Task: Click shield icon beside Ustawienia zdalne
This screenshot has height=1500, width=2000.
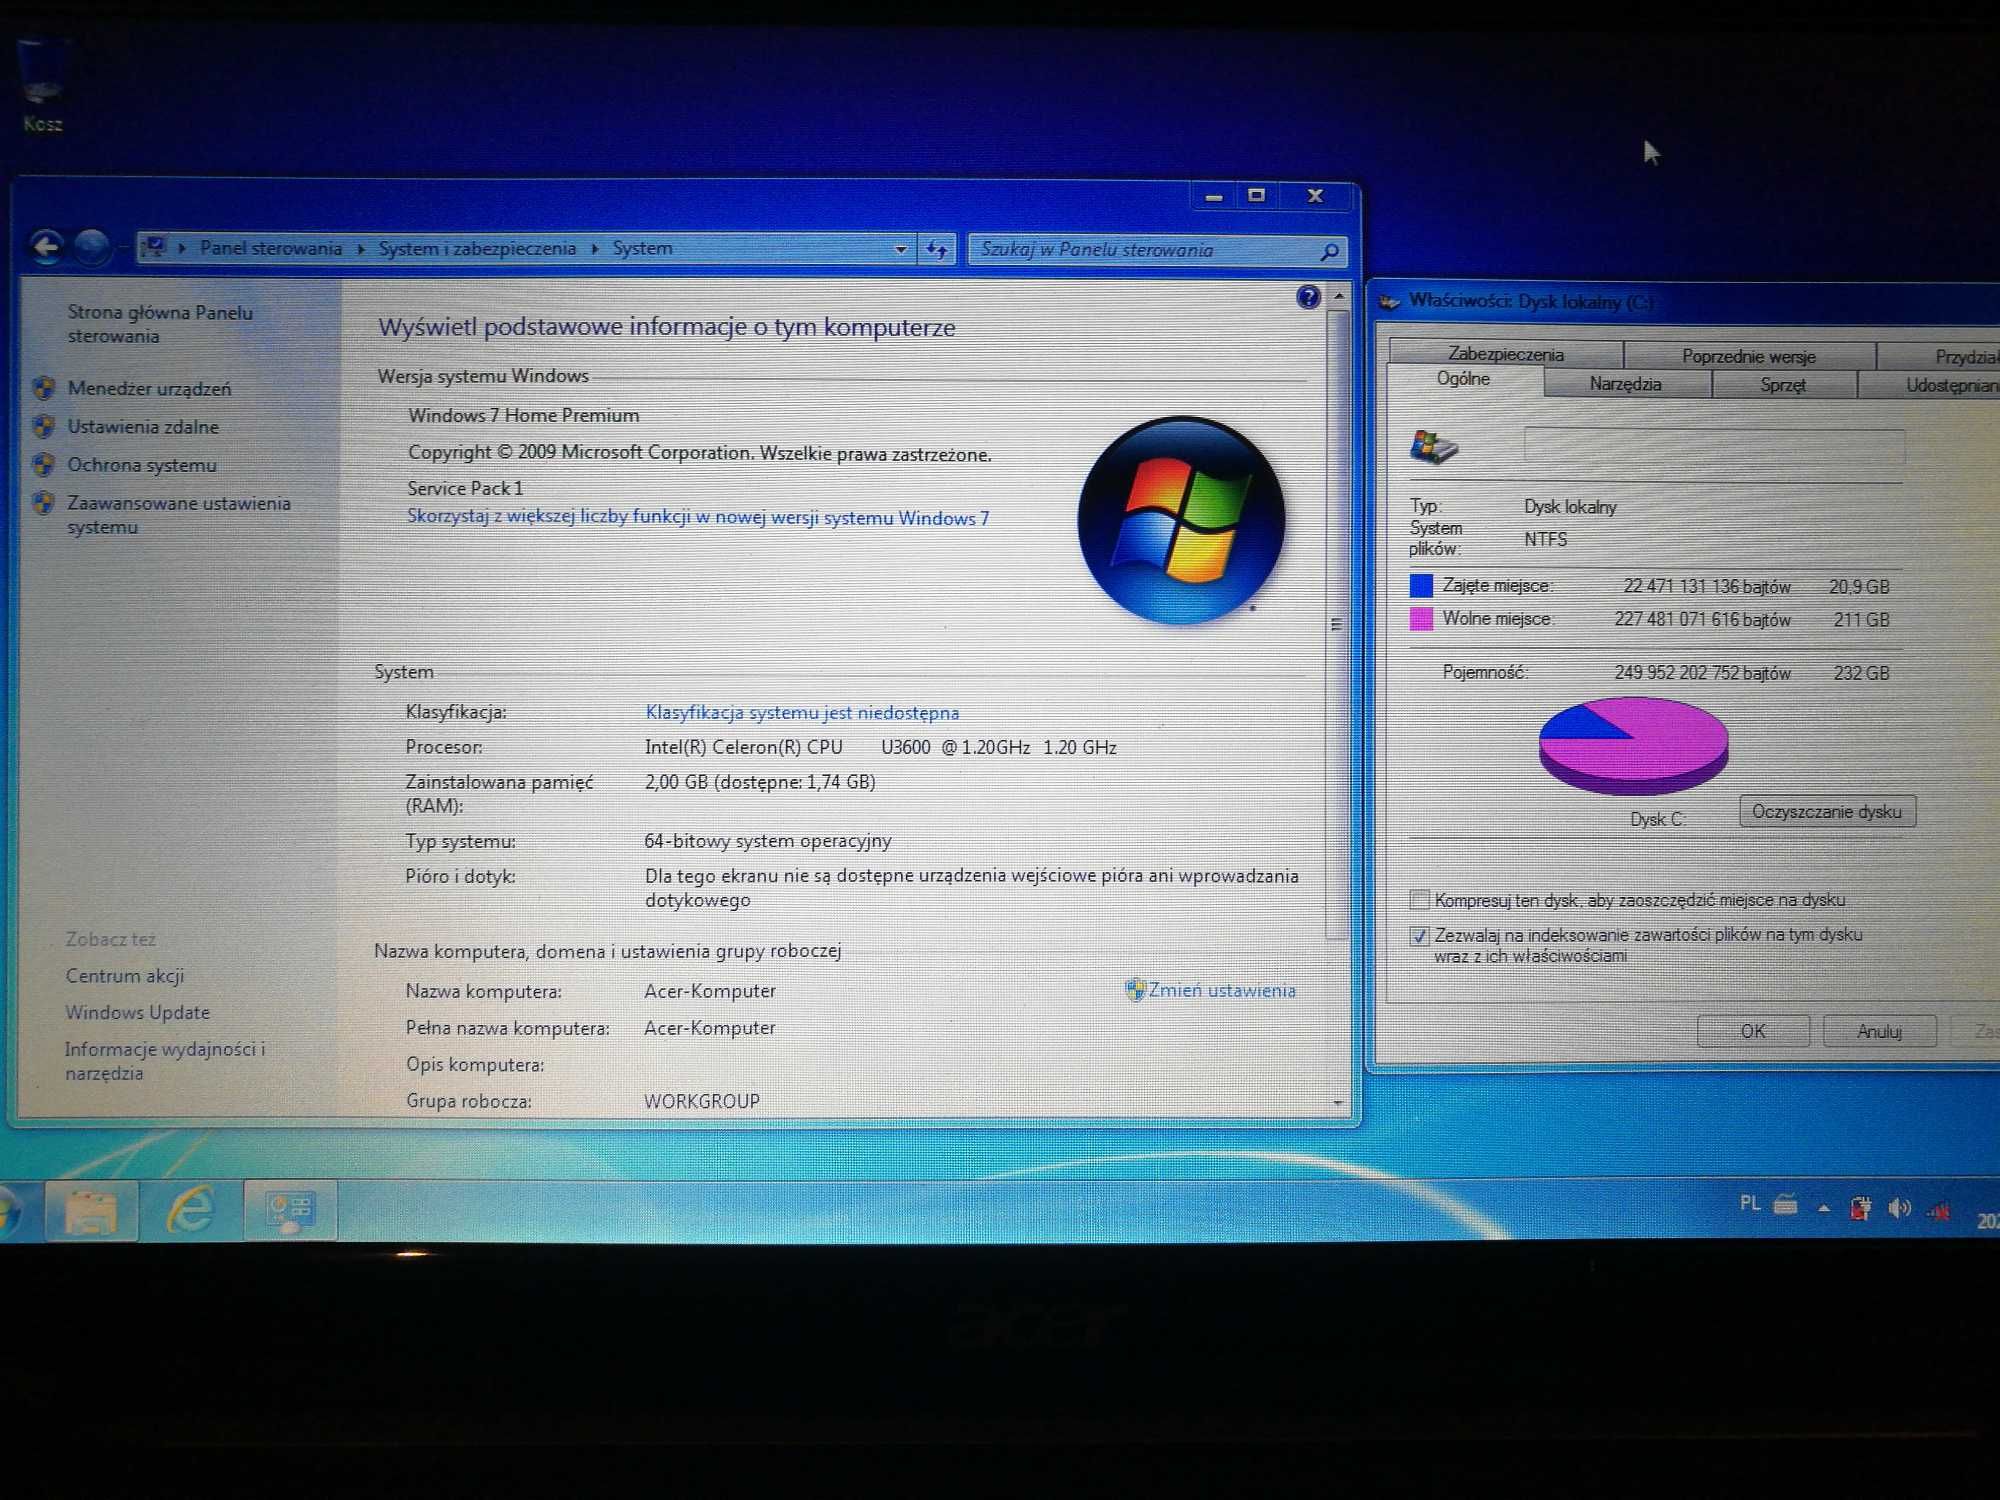Action: click(43, 426)
